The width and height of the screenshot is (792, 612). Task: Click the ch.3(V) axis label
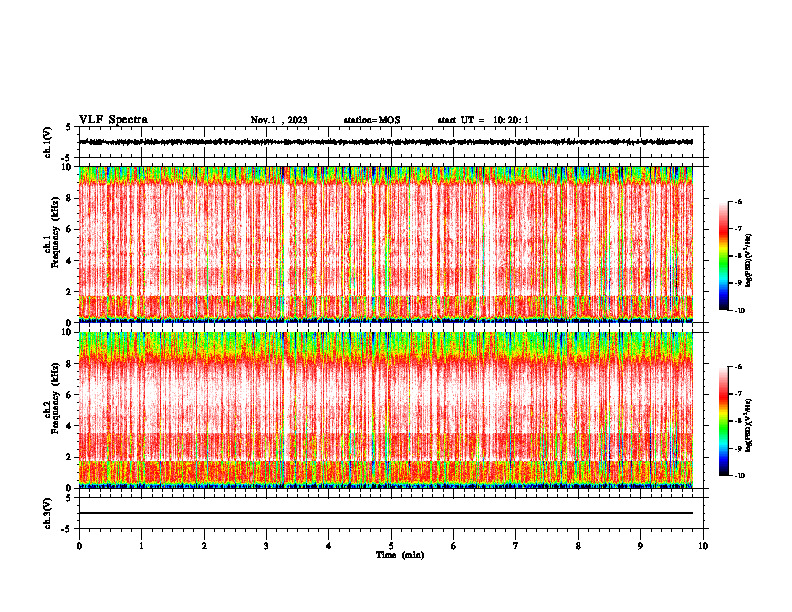(48, 513)
